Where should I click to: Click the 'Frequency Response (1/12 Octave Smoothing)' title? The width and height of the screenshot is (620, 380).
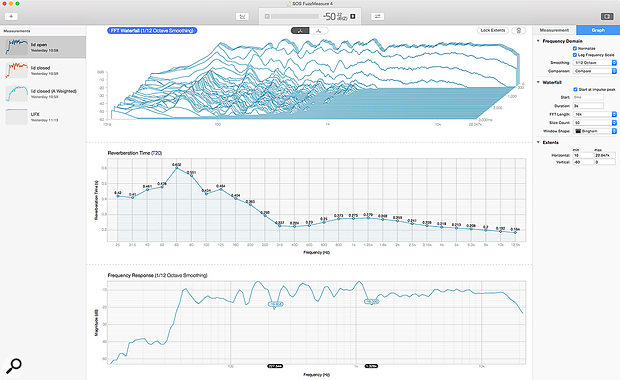(157, 275)
